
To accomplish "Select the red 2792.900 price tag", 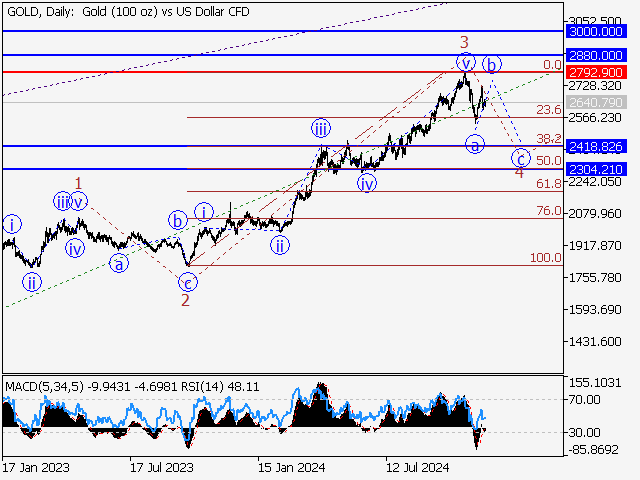I will (x=596, y=73).
